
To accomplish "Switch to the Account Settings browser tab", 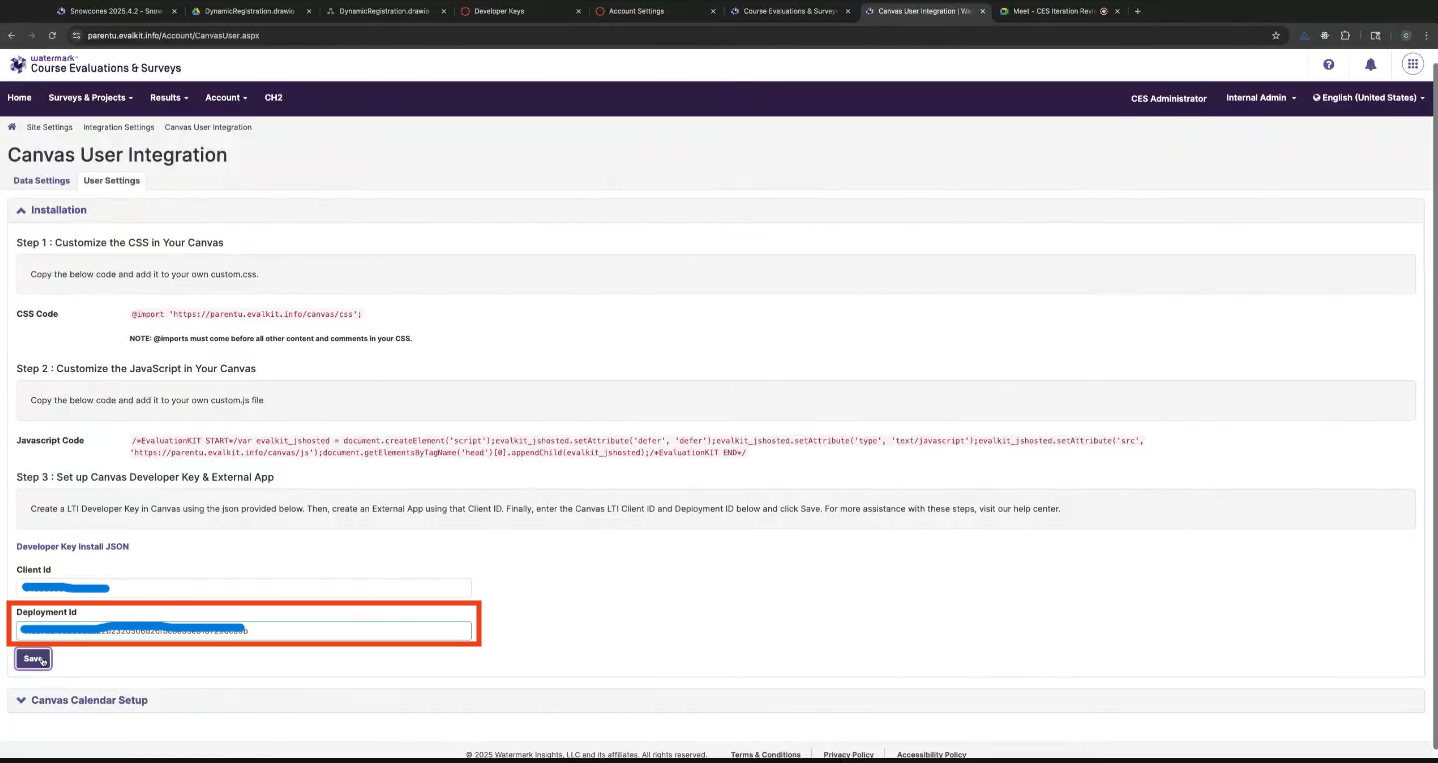I will 654,11.
